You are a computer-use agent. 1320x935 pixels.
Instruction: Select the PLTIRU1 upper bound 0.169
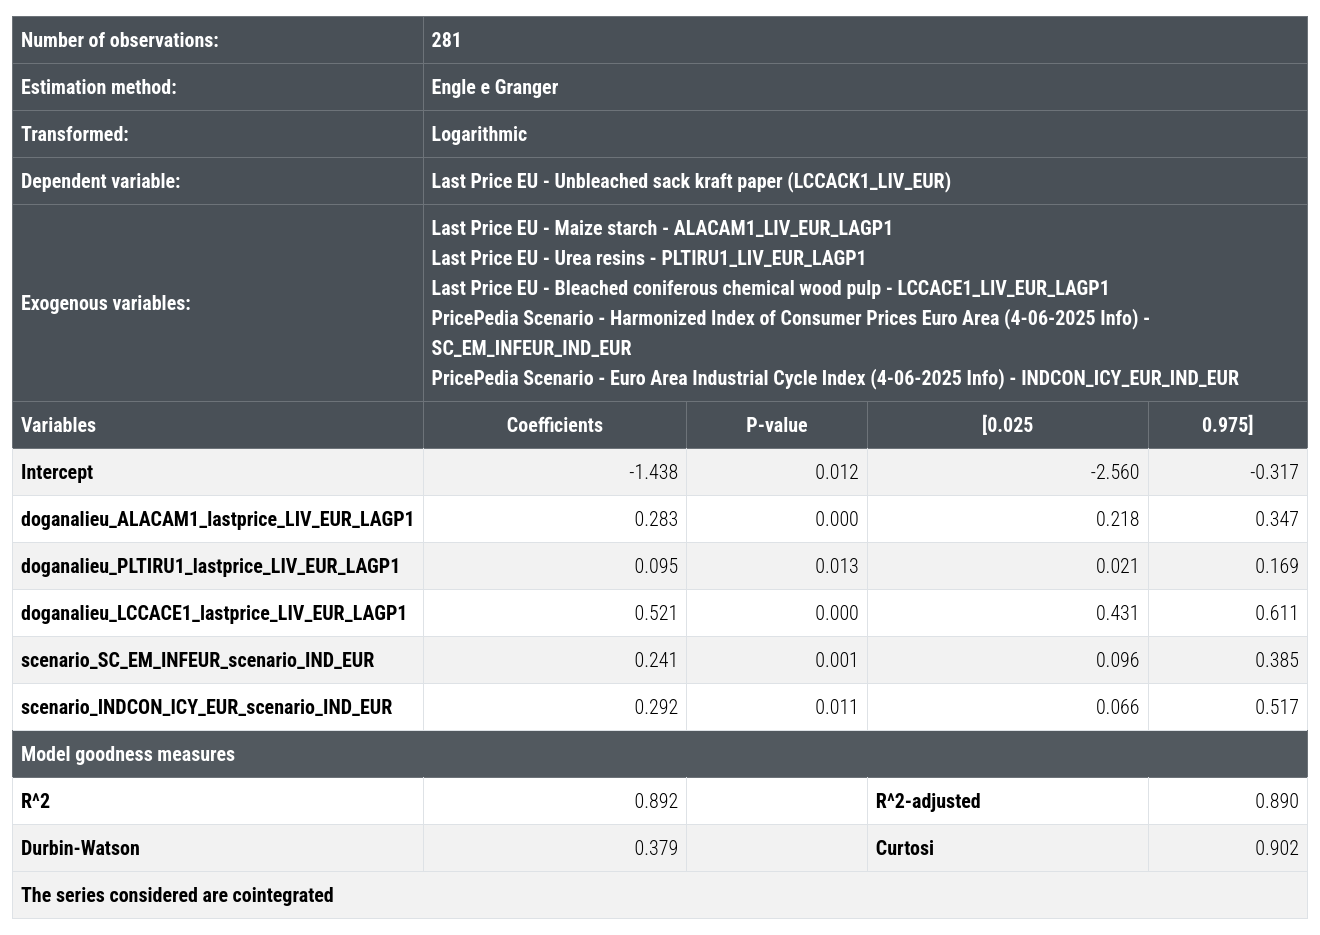click(1277, 566)
